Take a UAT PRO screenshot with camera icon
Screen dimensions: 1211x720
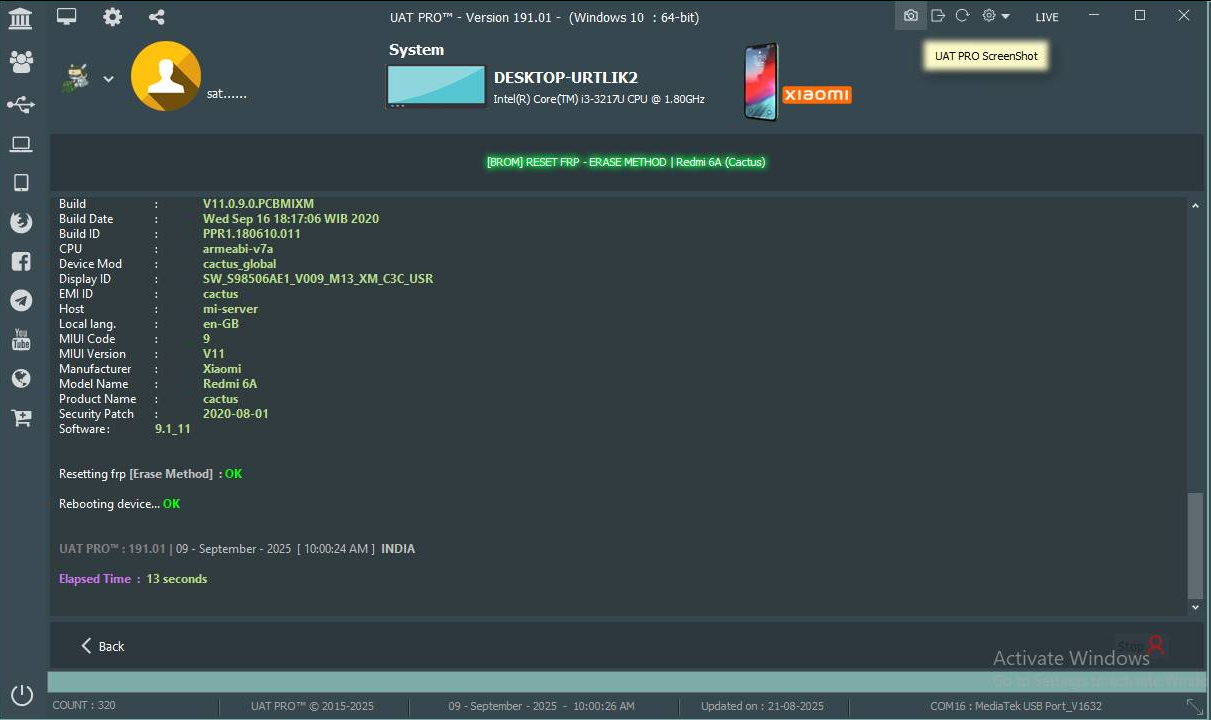910,16
